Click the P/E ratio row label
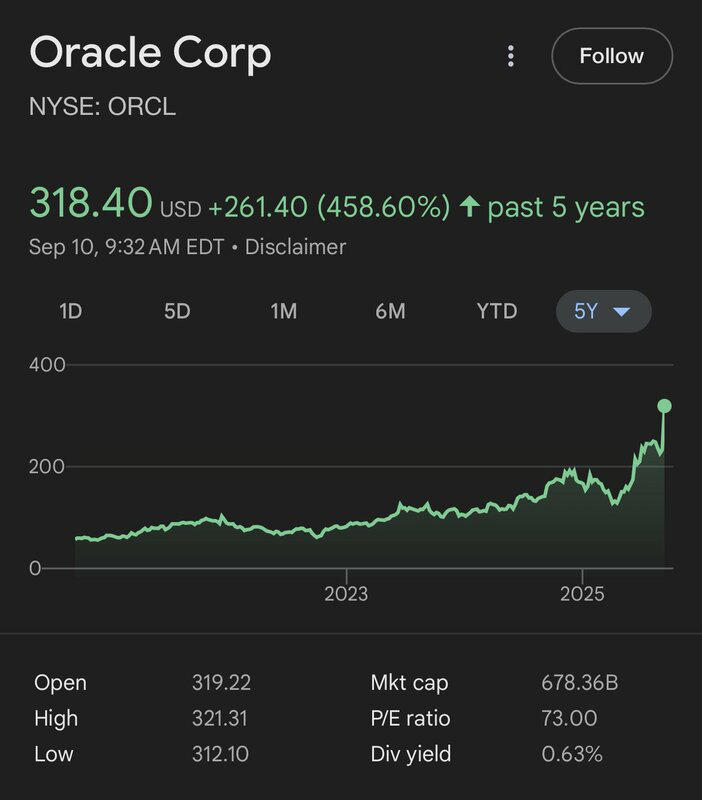This screenshot has width=702, height=800. (x=410, y=718)
